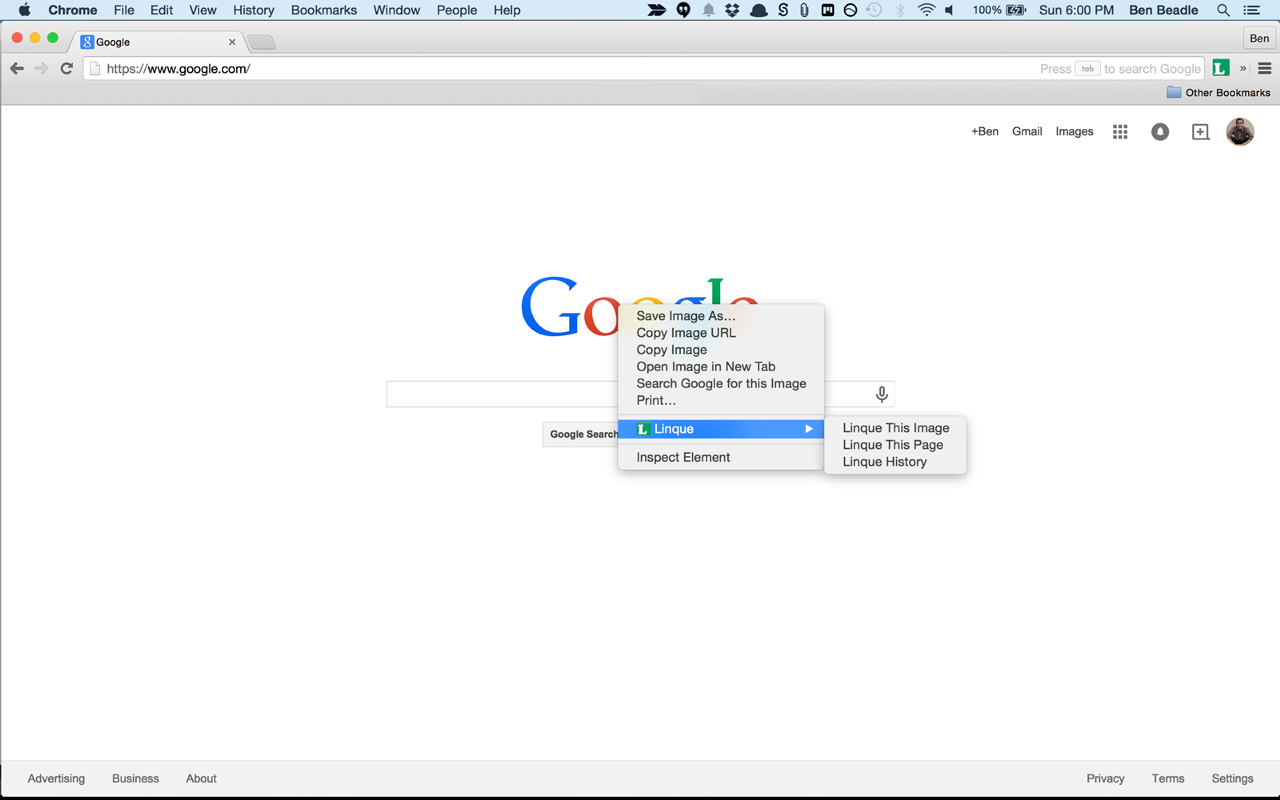
Task: Open the Time Machine menu bar icon
Action: click(x=874, y=10)
